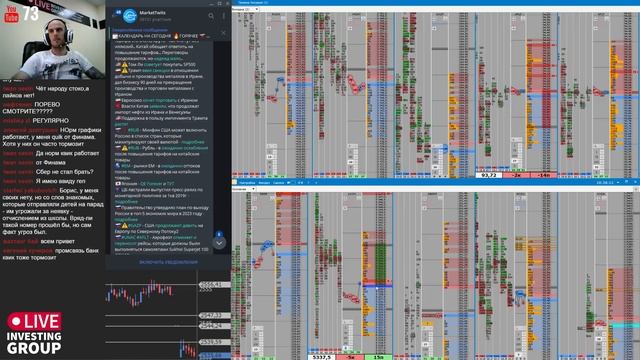Screen dimensions: 640x360
Task: Click the YouTube logo in the corner
Action: click(x=11, y=14)
